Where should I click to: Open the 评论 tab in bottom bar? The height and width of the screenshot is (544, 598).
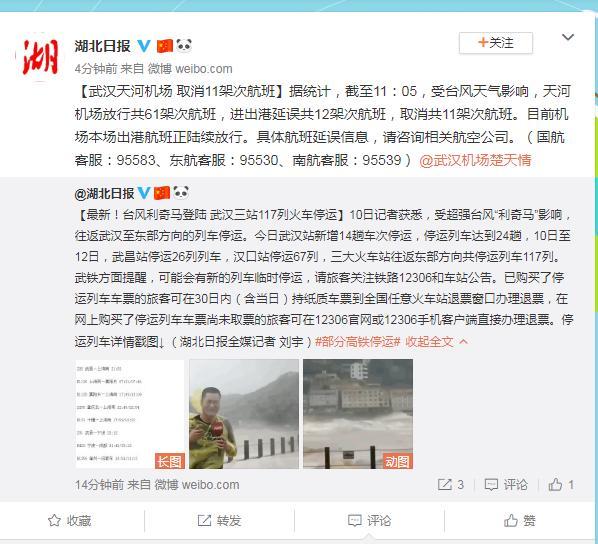pyautogui.click(x=369, y=520)
